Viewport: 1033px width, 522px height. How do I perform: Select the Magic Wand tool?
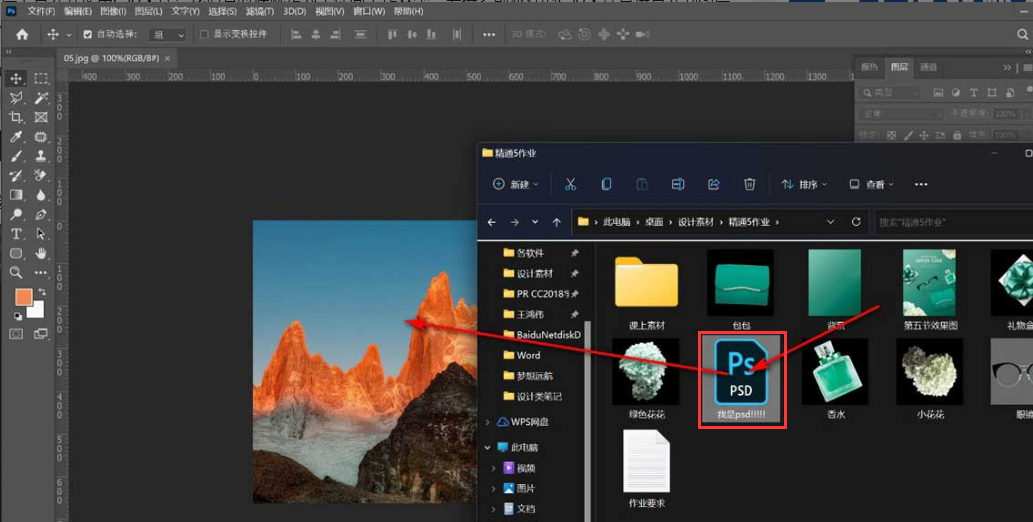pyautogui.click(x=41, y=98)
